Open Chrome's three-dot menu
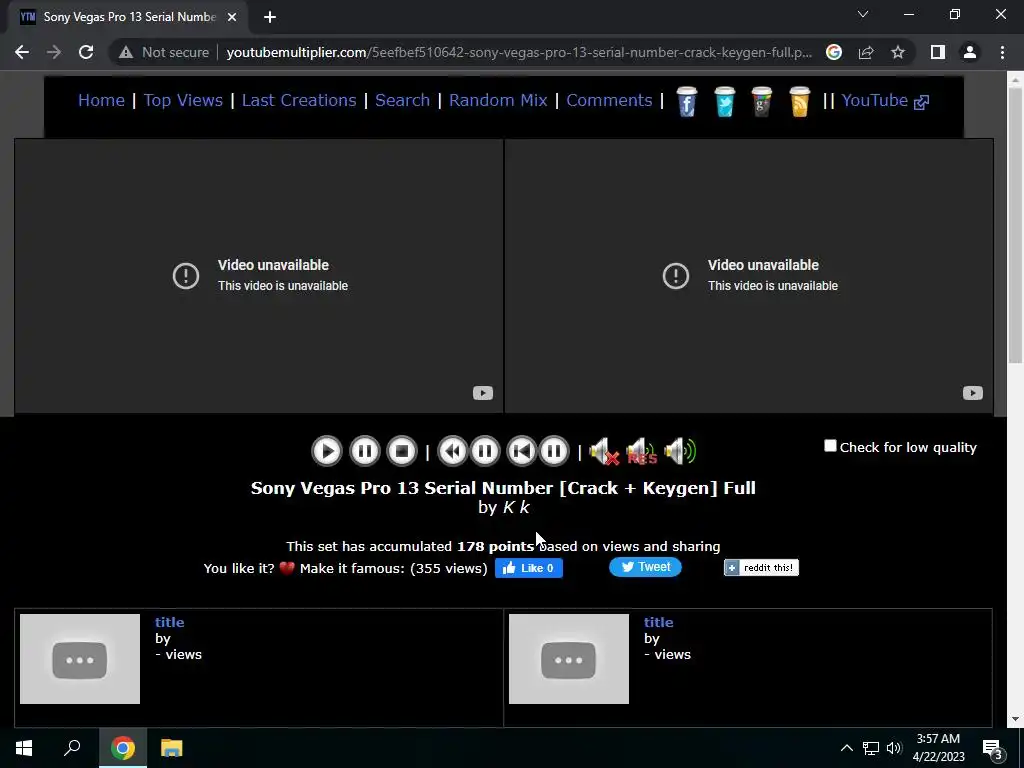1024x768 pixels. [x=1002, y=52]
